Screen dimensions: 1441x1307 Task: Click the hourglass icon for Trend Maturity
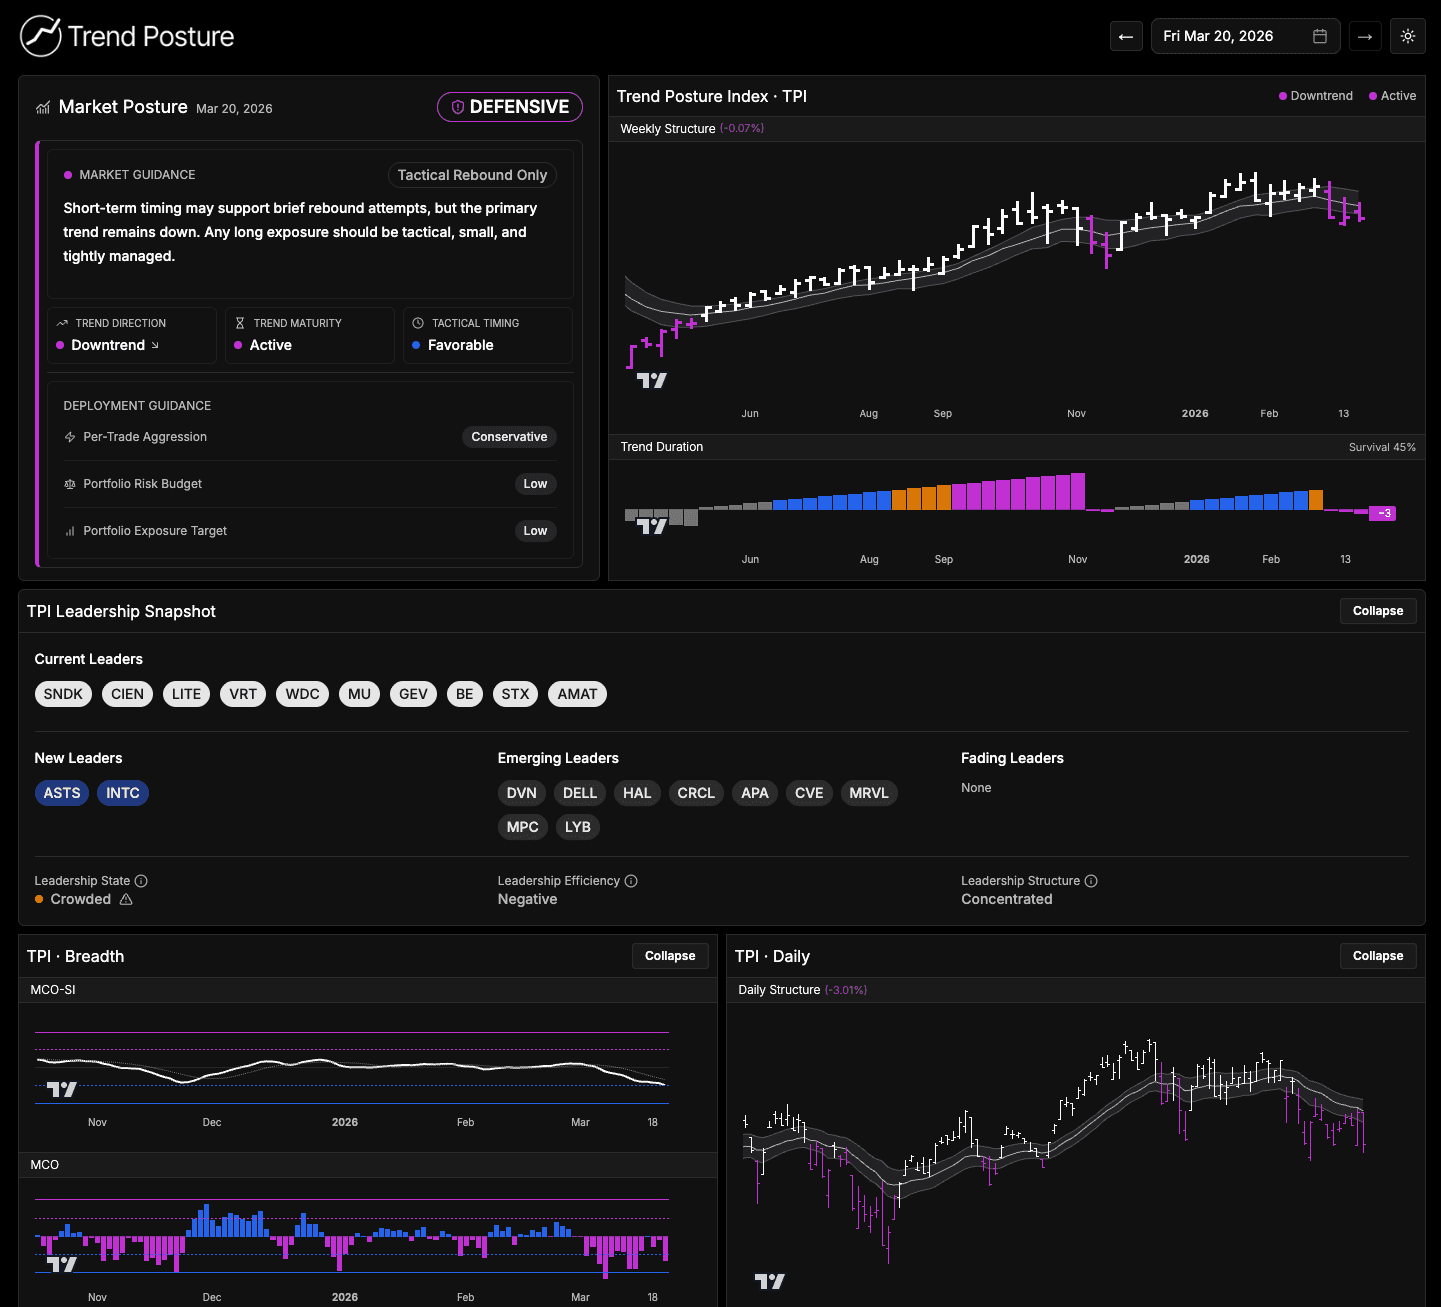pos(240,322)
